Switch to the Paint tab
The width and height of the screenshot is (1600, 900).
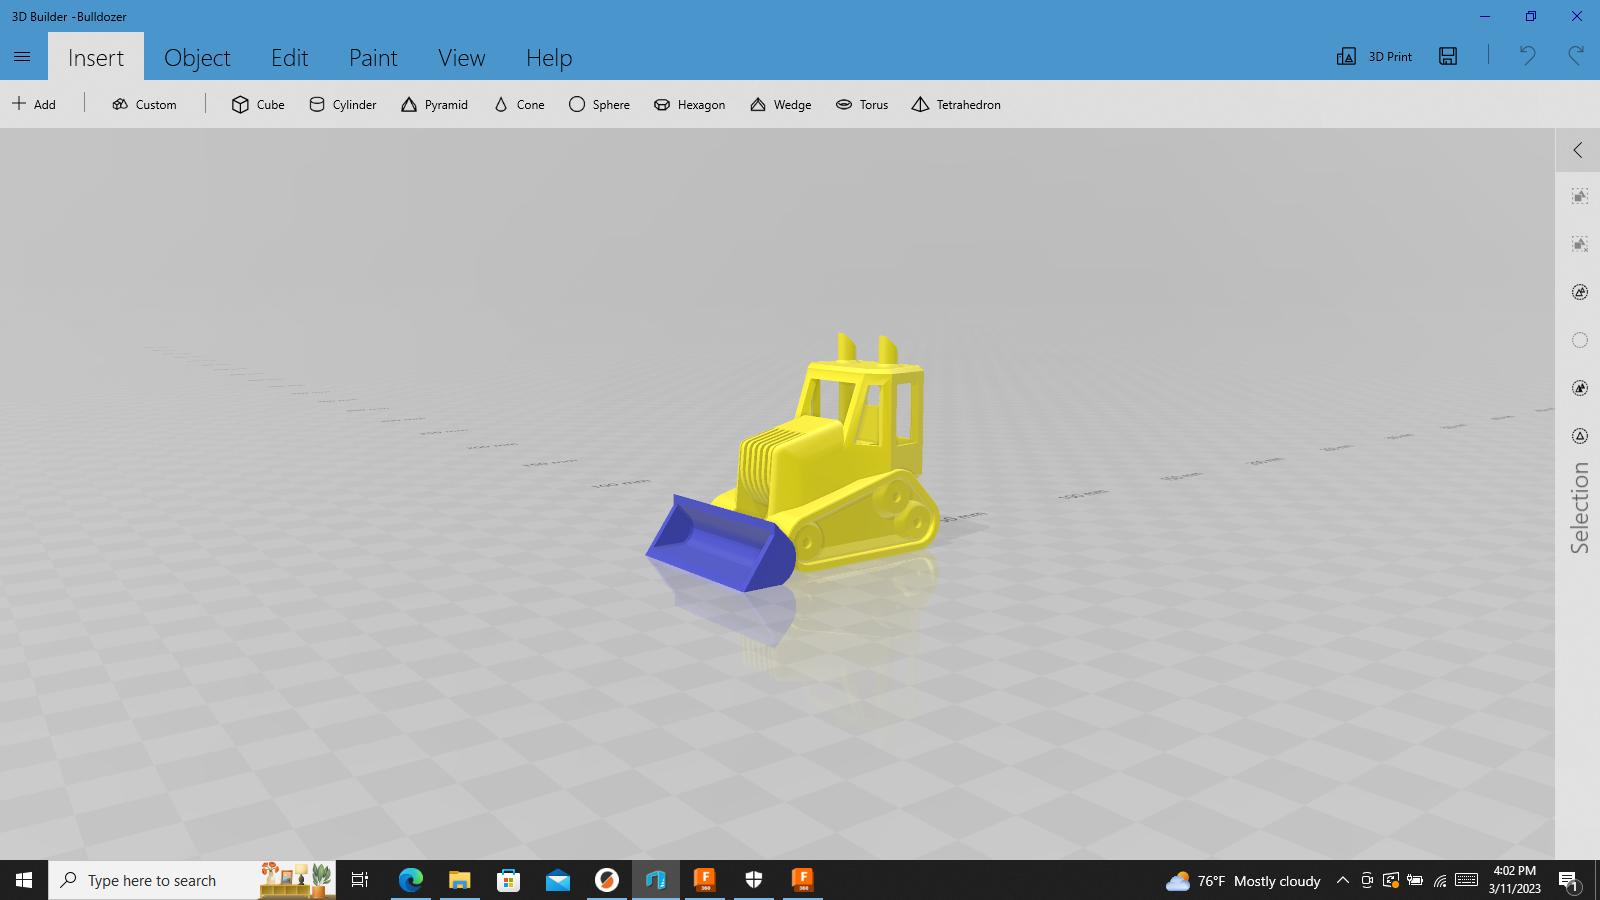[373, 57]
